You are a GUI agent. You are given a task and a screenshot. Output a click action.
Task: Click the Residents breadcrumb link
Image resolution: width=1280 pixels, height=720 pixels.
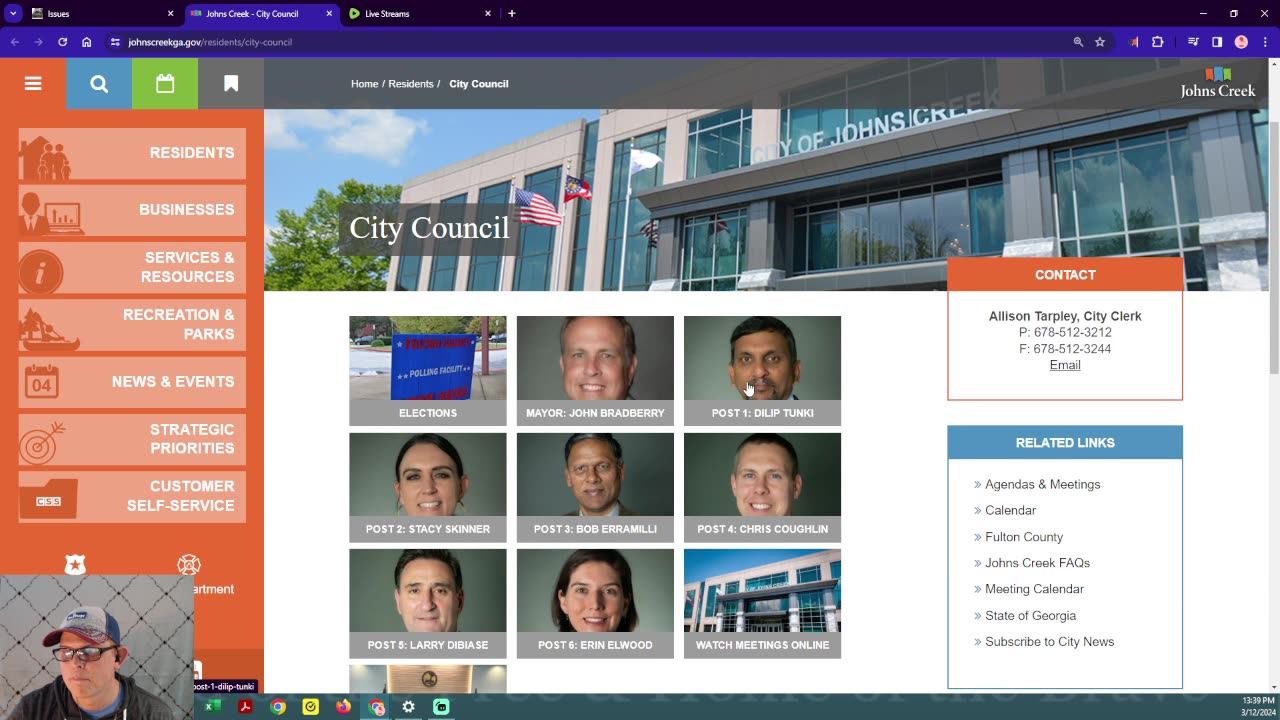click(411, 84)
